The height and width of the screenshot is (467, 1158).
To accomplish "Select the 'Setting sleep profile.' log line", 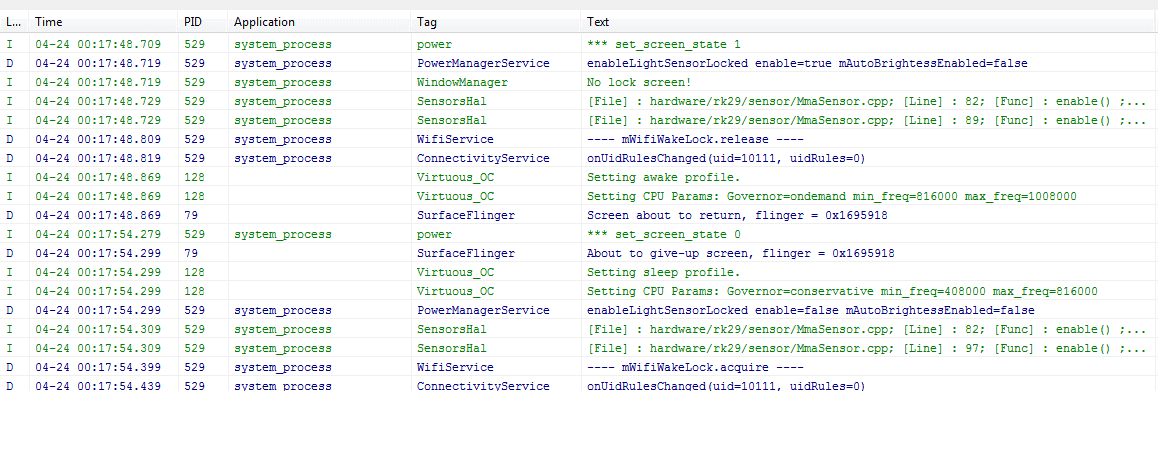I will 579,272.
